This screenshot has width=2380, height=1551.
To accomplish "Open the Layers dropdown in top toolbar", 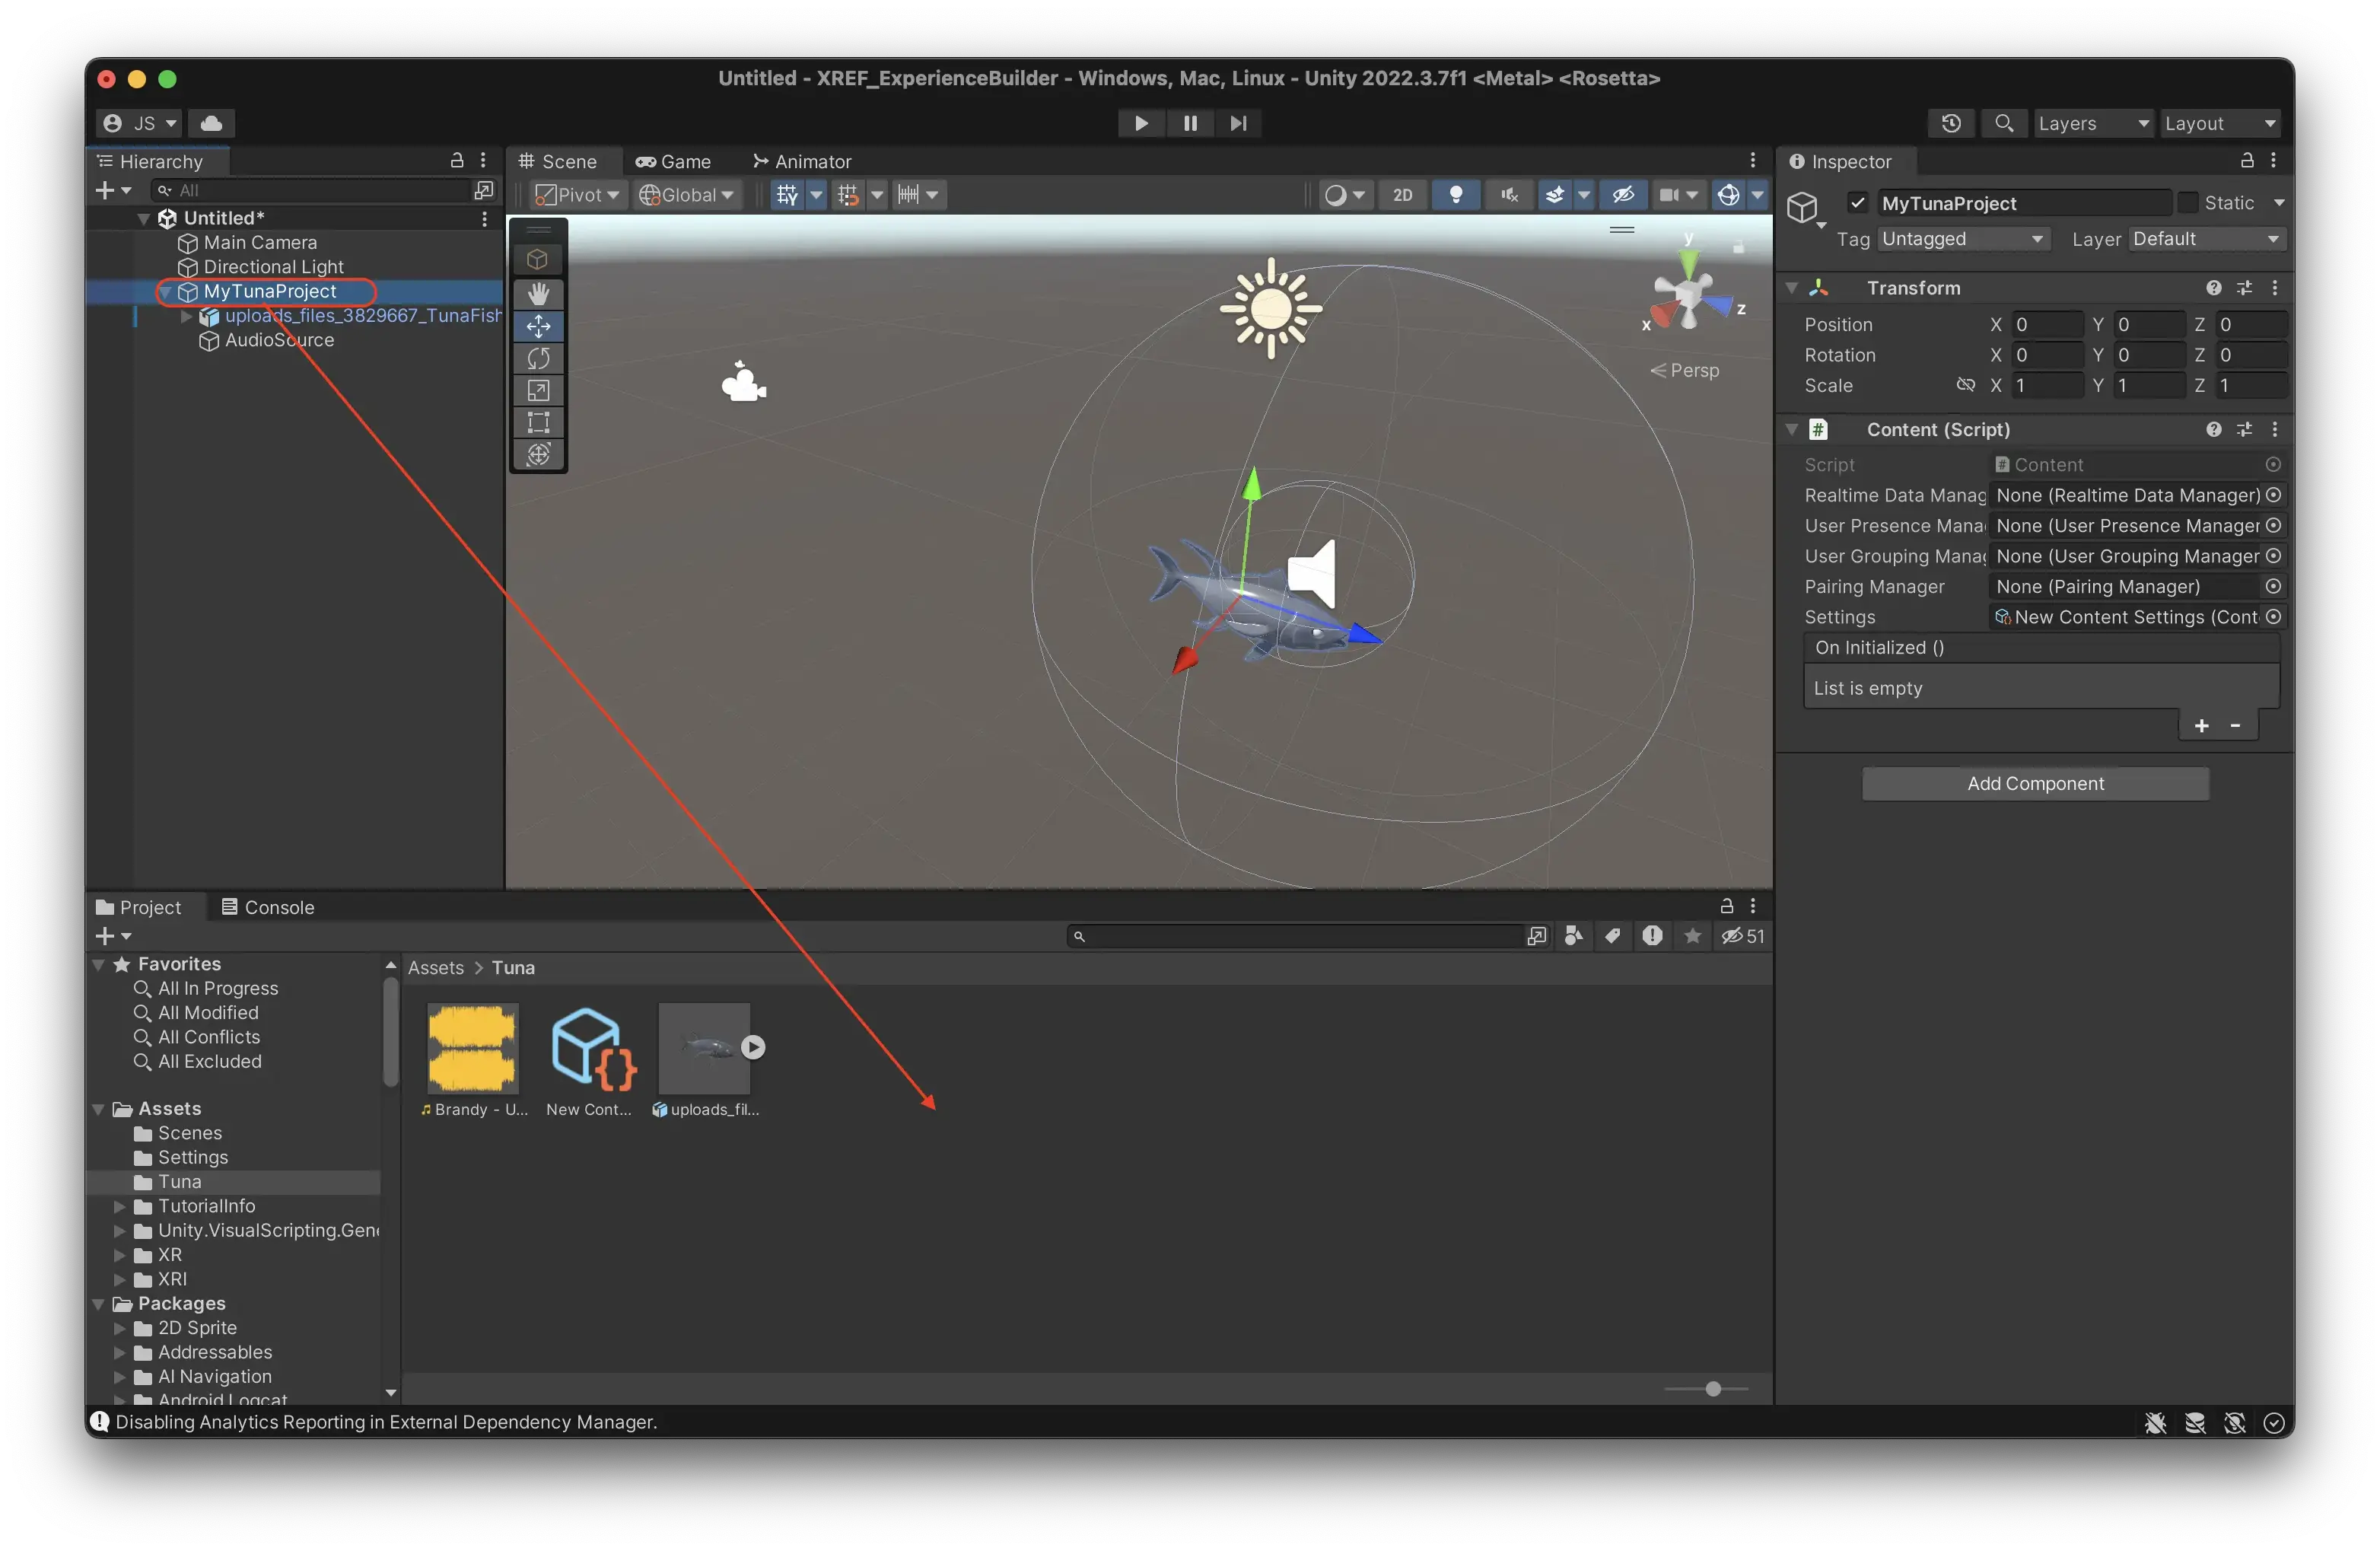I will [2092, 123].
